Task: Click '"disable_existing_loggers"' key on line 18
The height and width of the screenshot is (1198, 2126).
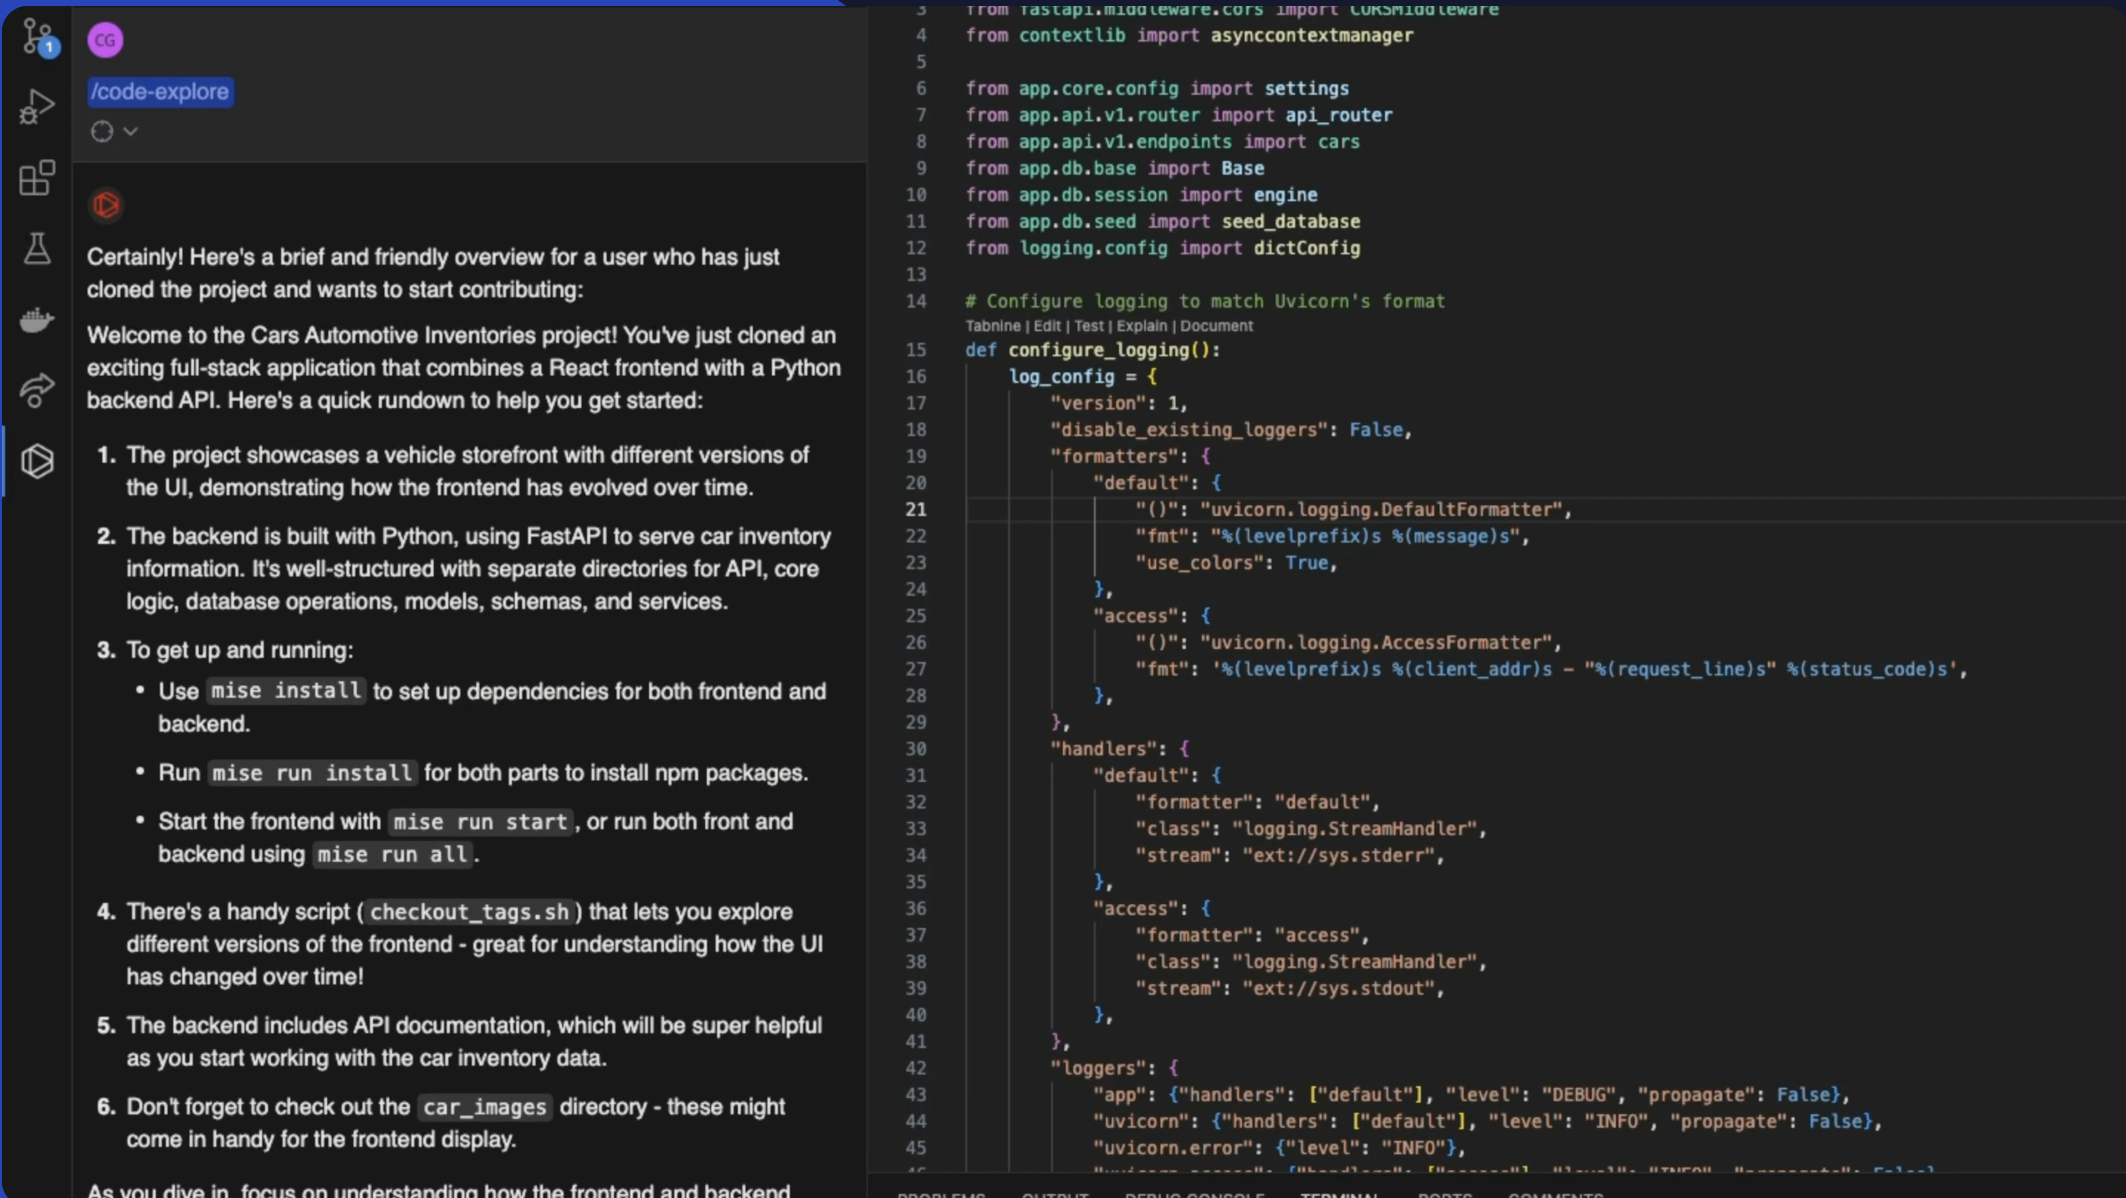Action: coord(1188,430)
